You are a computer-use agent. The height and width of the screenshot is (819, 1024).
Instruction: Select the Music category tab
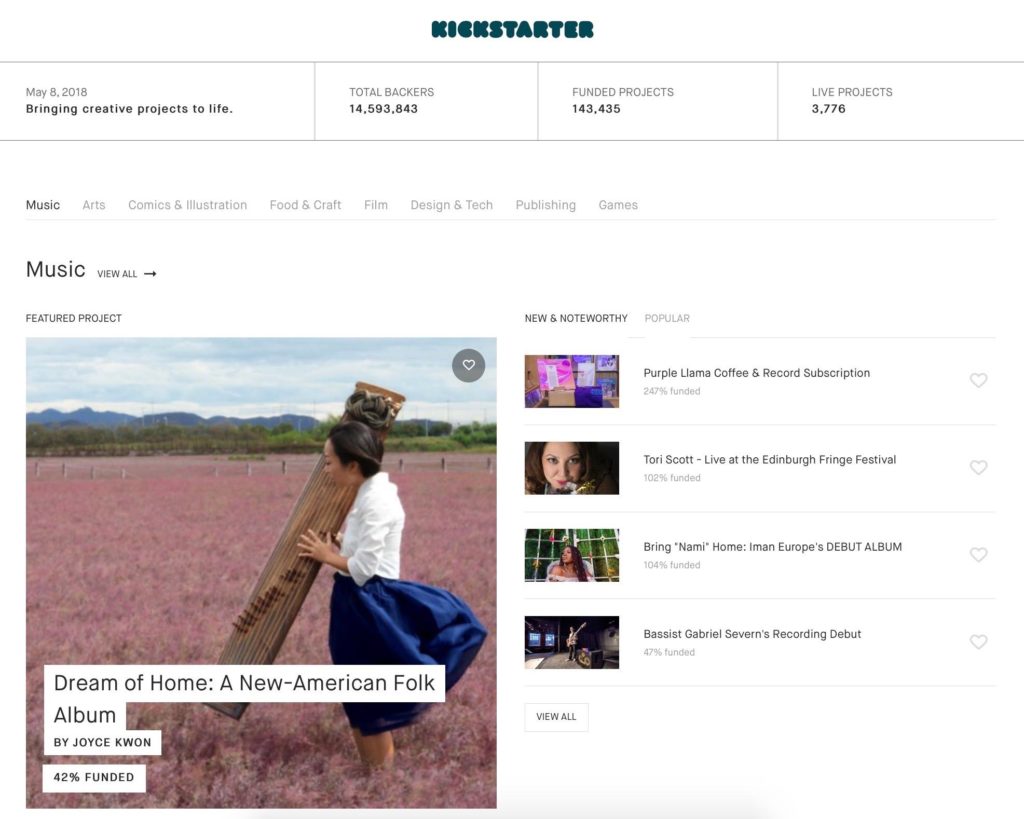coord(42,205)
